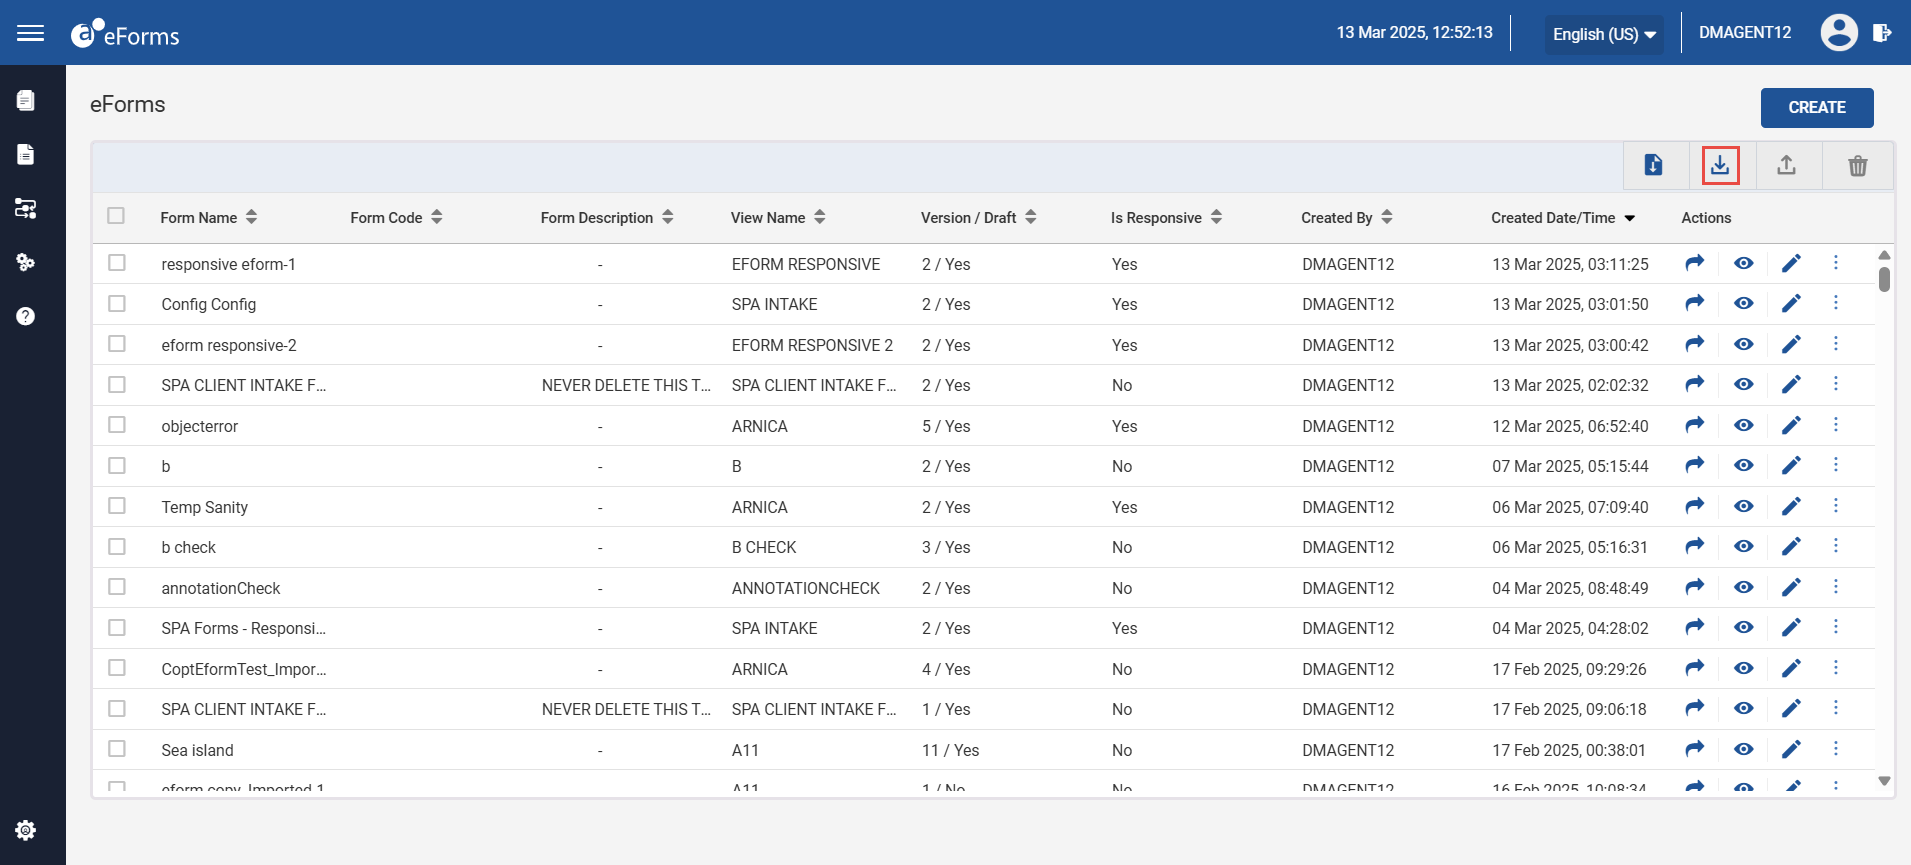View the Temp Sanity form via eye icon
The width and height of the screenshot is (1911, 865).
(1743, 506)
